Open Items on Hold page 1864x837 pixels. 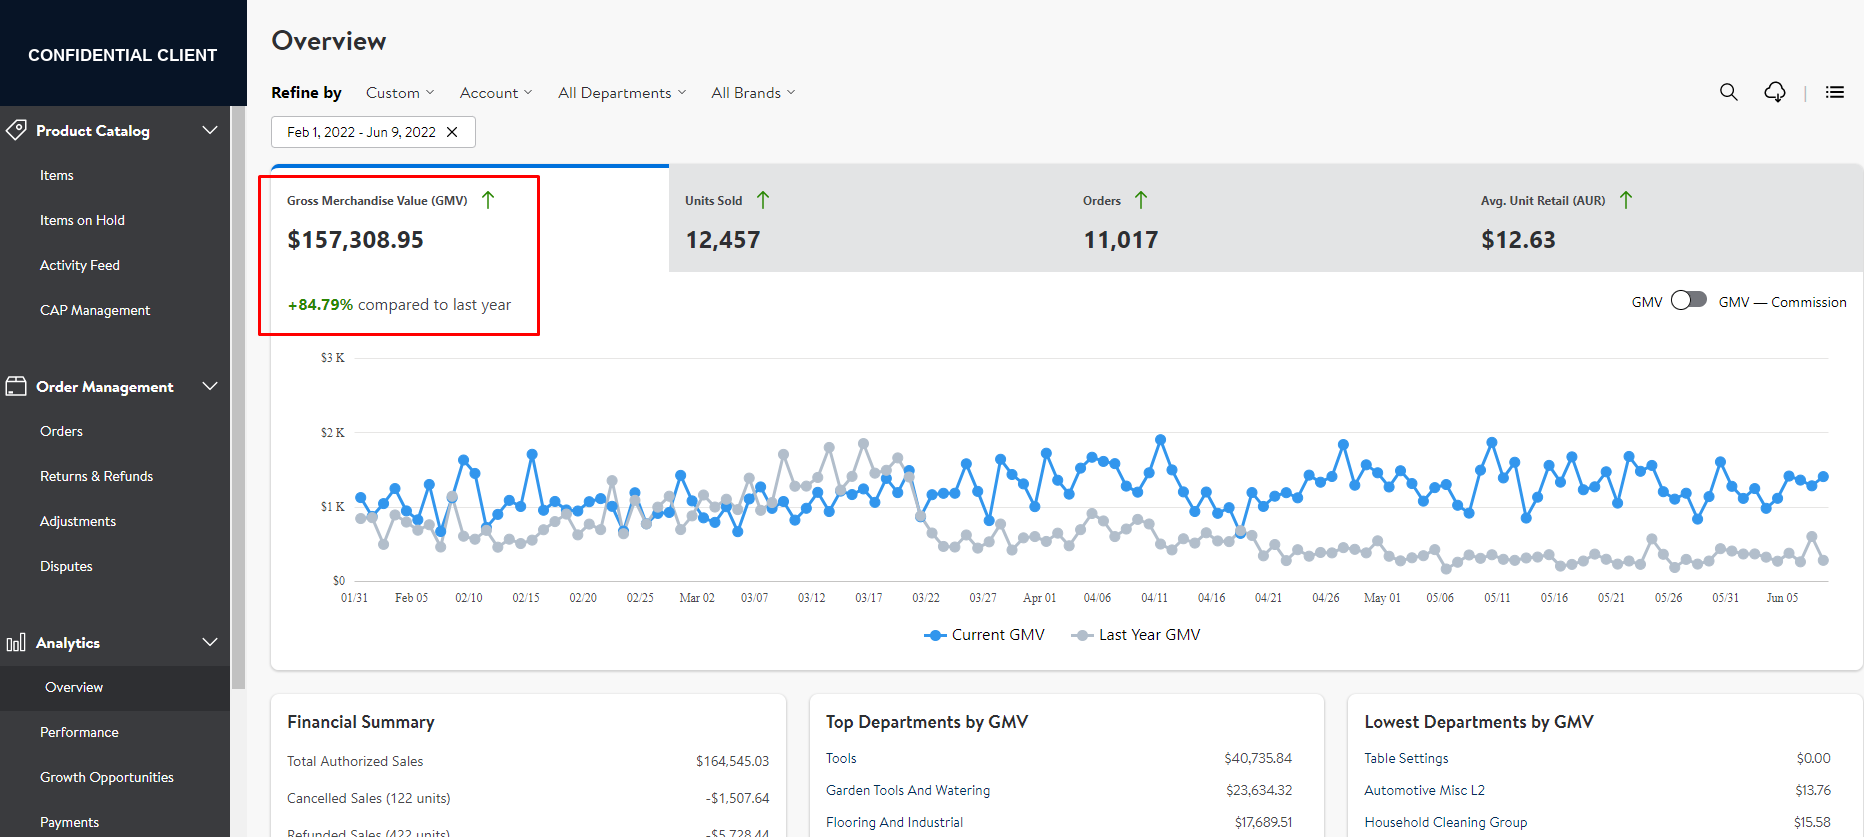click(82, 220)
